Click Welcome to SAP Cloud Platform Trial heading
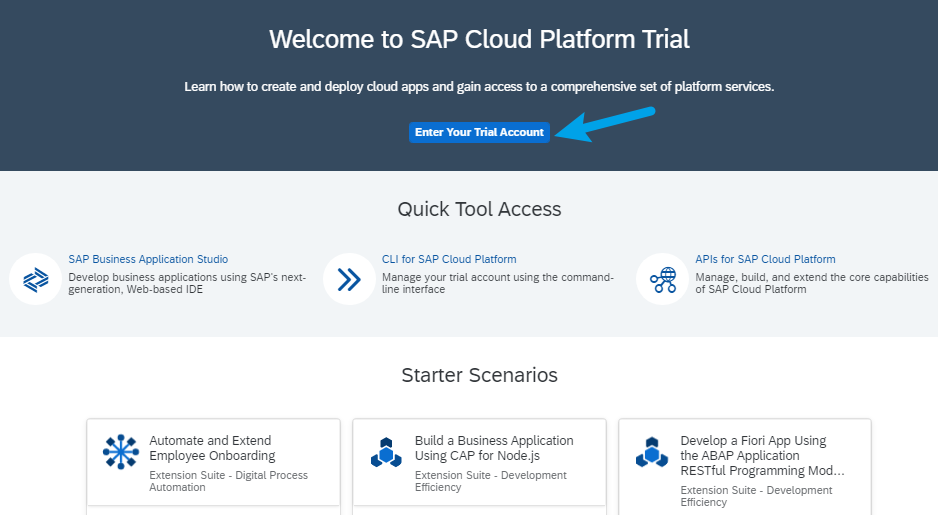The image size is (938, 515). (x=479, y=39)
